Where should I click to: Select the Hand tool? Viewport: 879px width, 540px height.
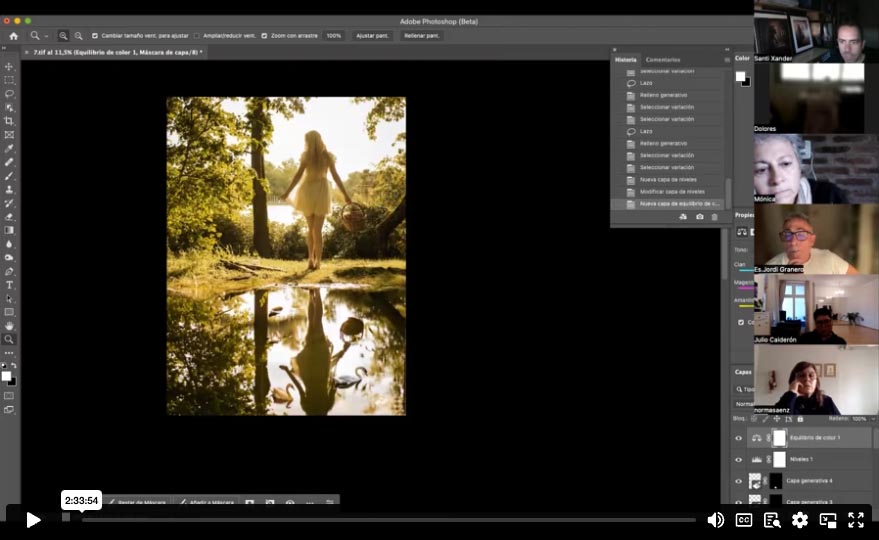pyautogui.click(x=9, y=326)
